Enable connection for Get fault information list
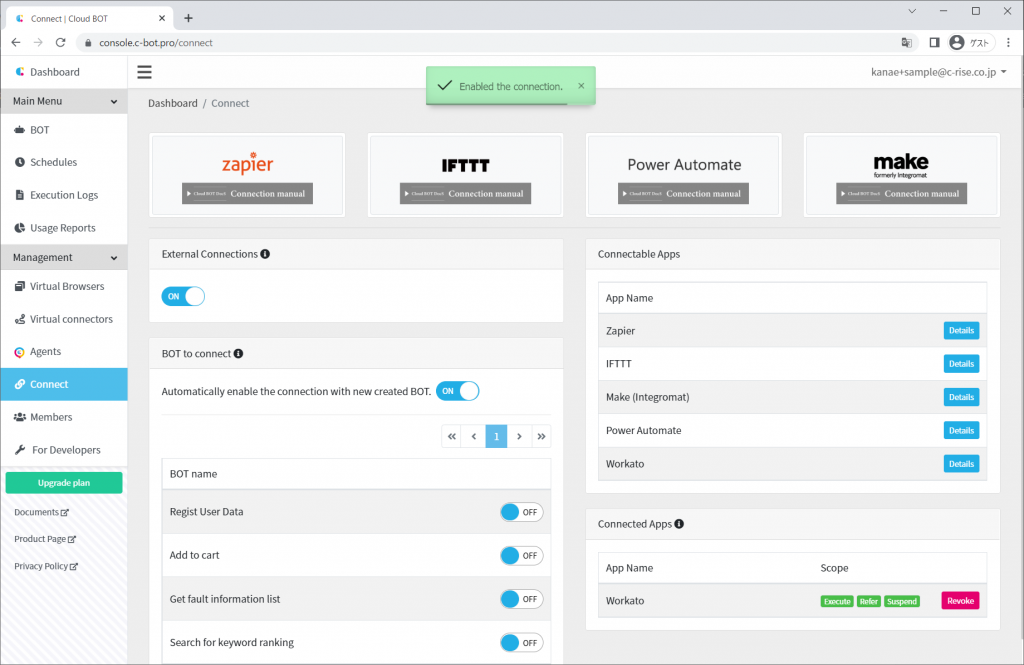Screen dimensions: 1024x665 click(521, 599)
